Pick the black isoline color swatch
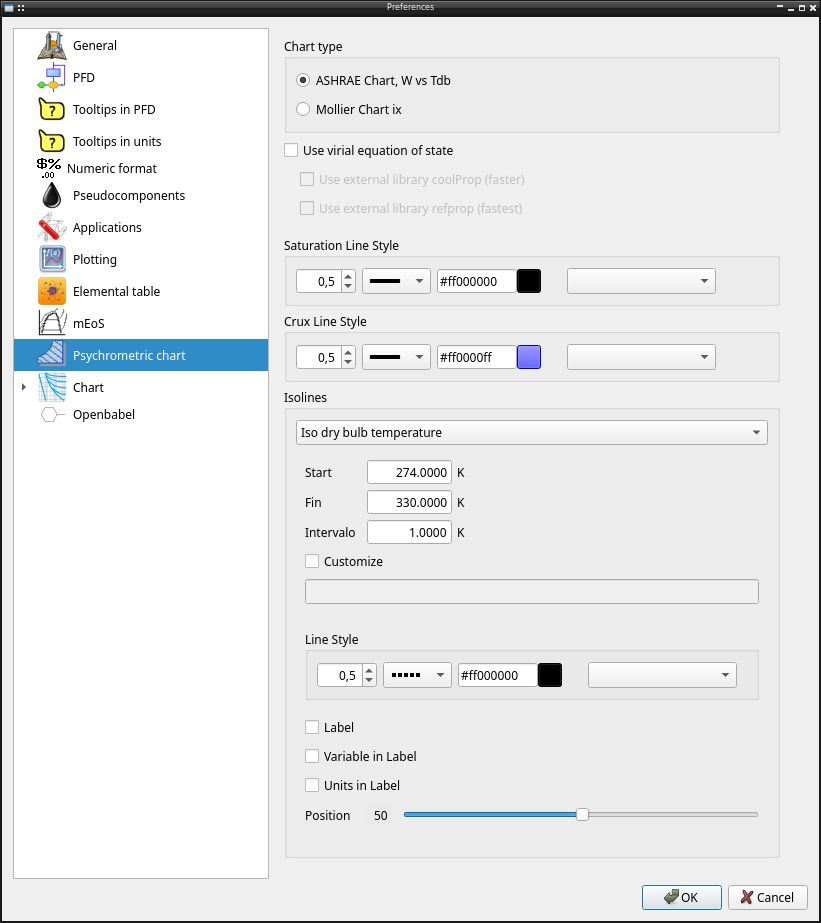821x923 pixels. pos(550,675)
